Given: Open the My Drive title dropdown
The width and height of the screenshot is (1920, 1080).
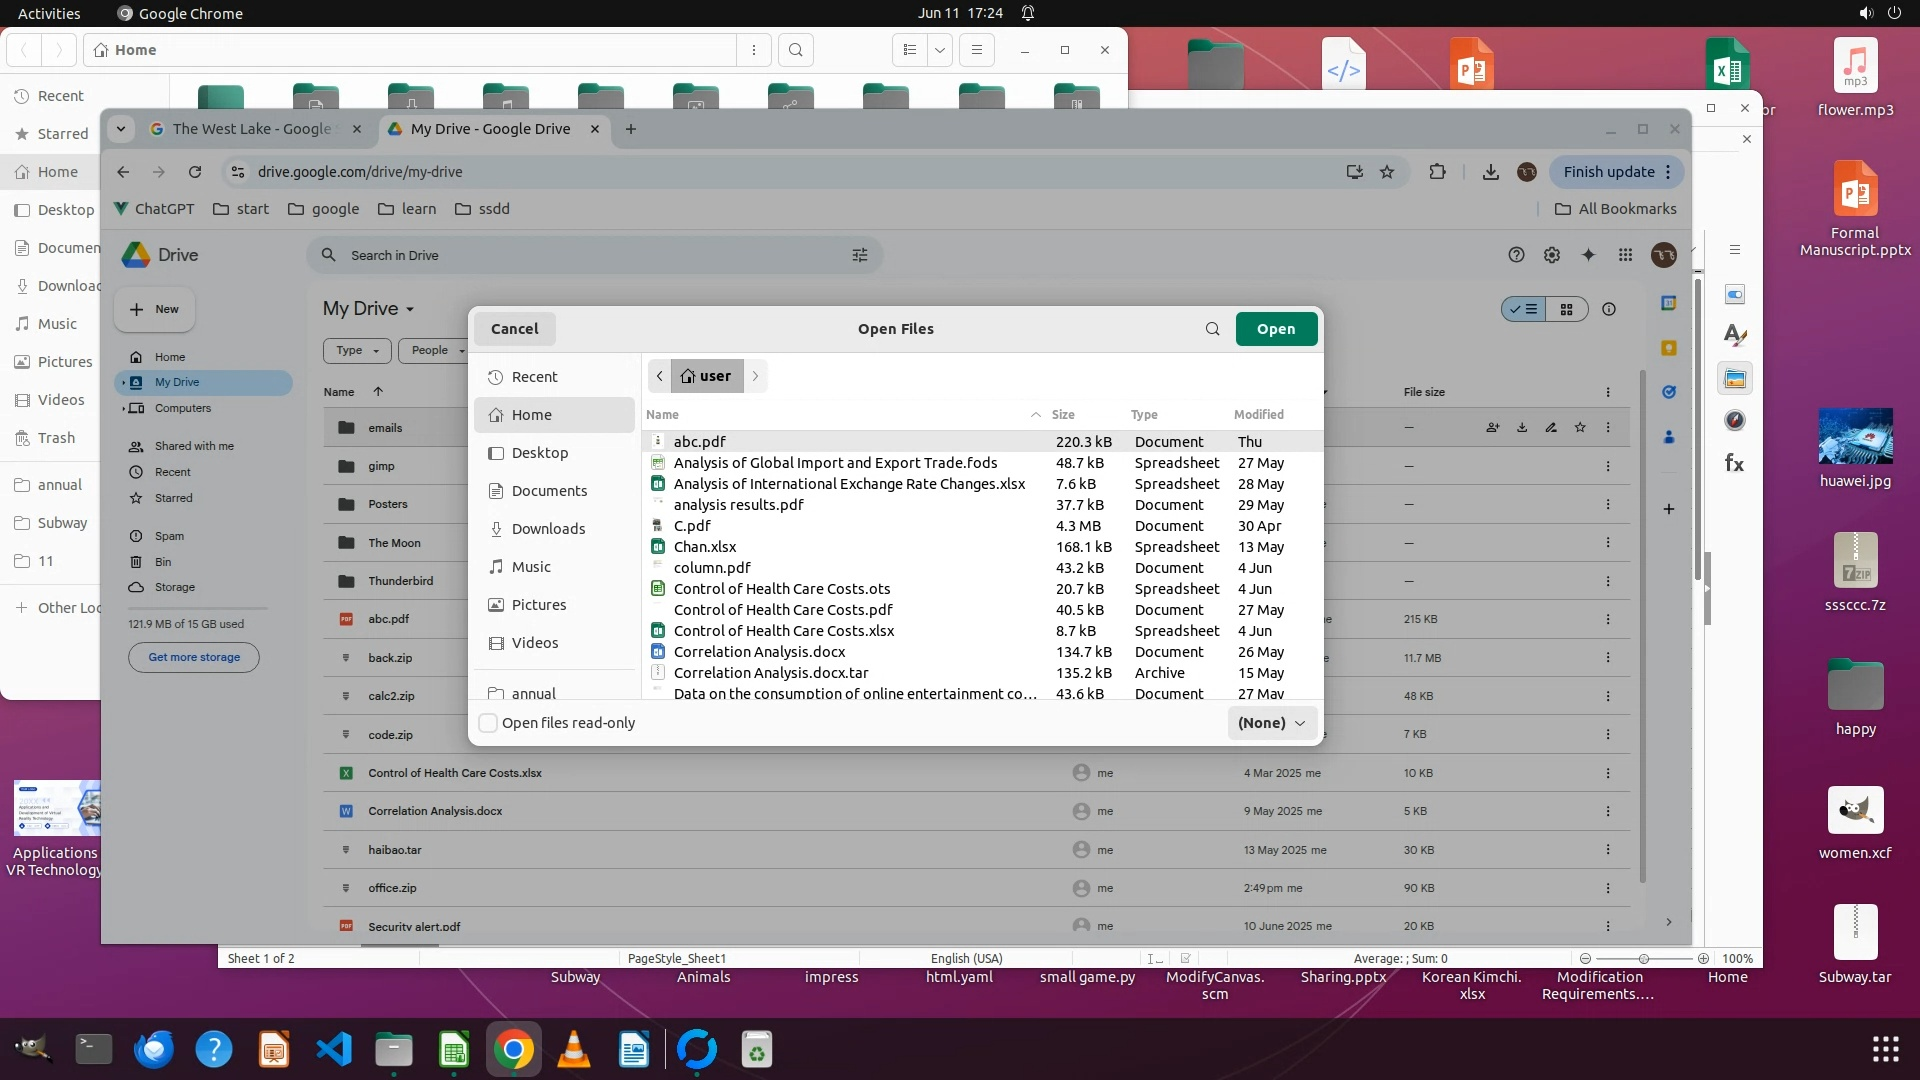Looking at the screenshot, I should pyautogui.click(x=368, y=309).
